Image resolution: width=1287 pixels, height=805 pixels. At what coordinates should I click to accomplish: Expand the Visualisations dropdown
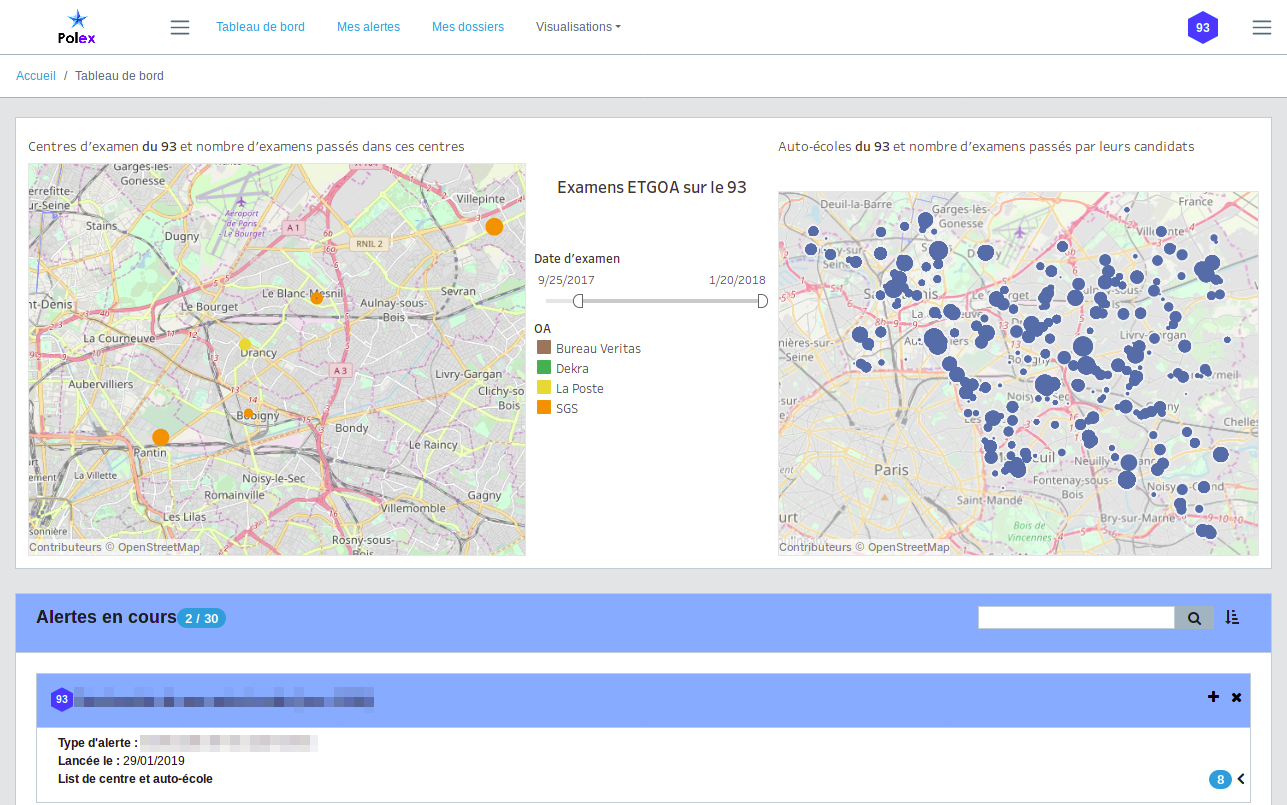tap(578, 27)
